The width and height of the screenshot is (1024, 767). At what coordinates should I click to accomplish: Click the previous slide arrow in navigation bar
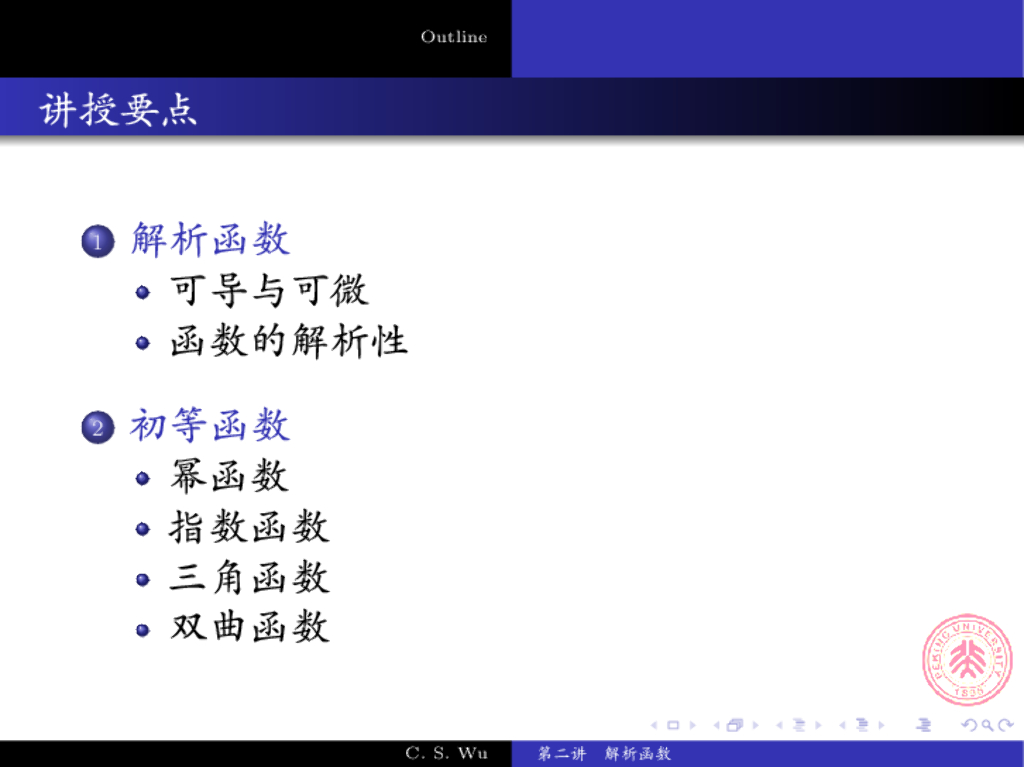coord(654,725)
